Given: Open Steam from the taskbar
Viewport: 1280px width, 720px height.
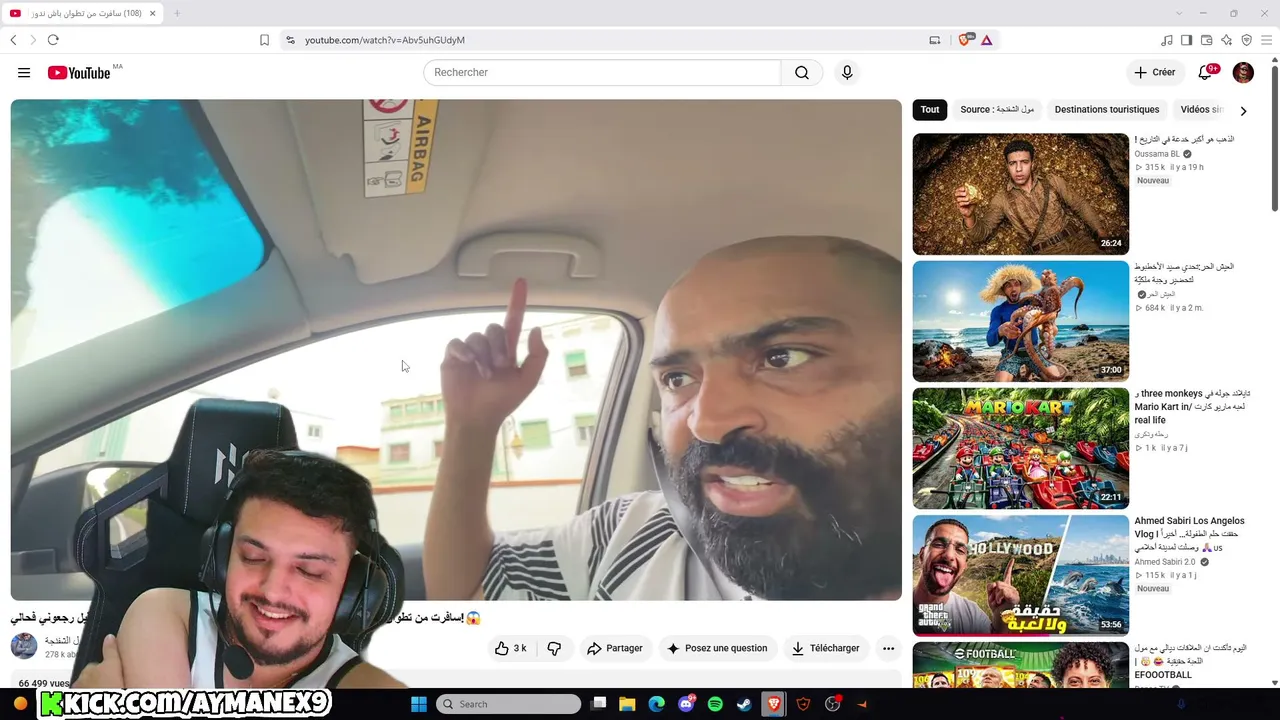Looking at the screenshot, I should (744, 704).
